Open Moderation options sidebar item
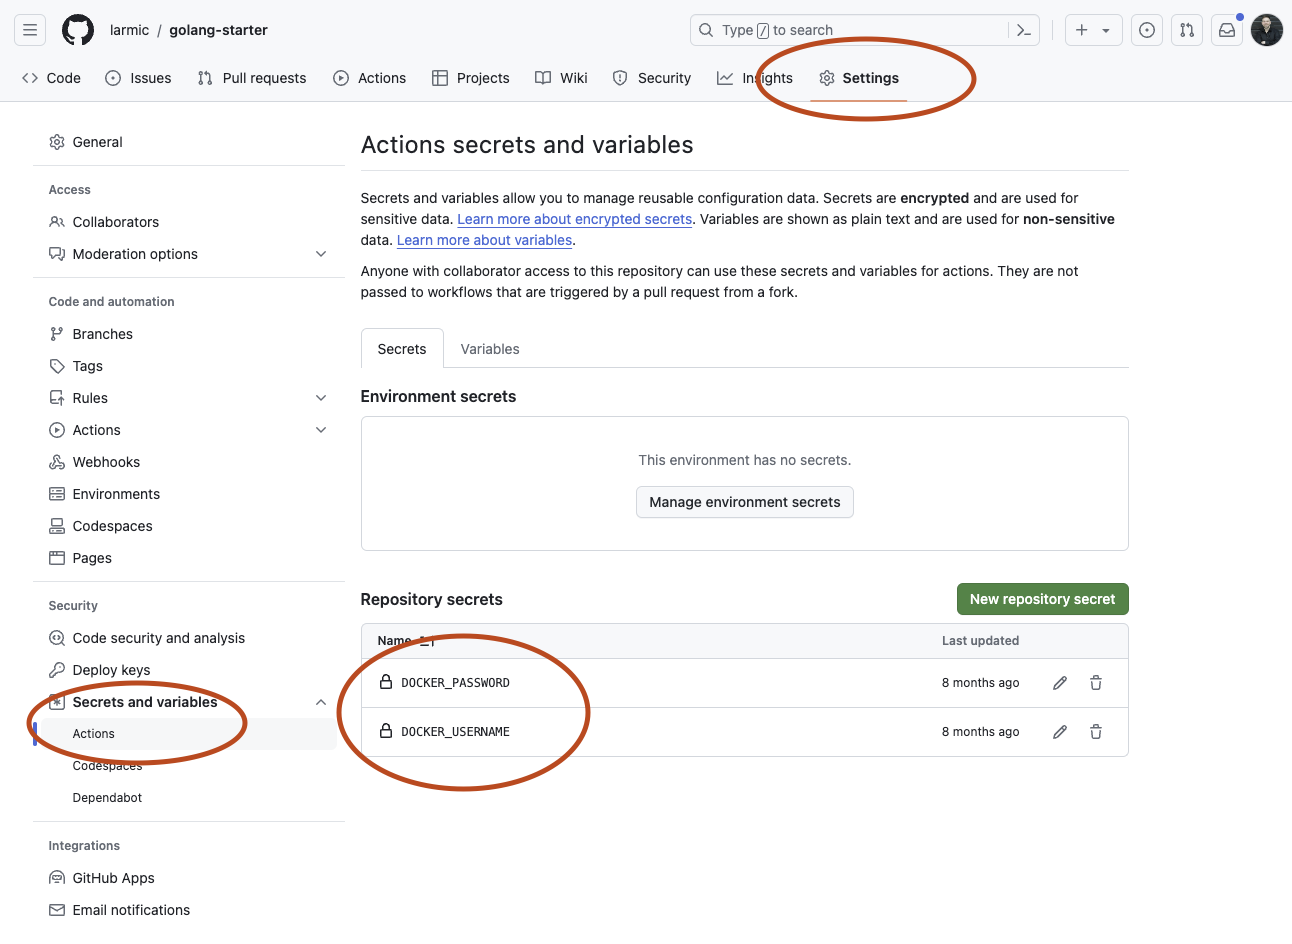This screenshot has width=1292, height=944. 135,254
